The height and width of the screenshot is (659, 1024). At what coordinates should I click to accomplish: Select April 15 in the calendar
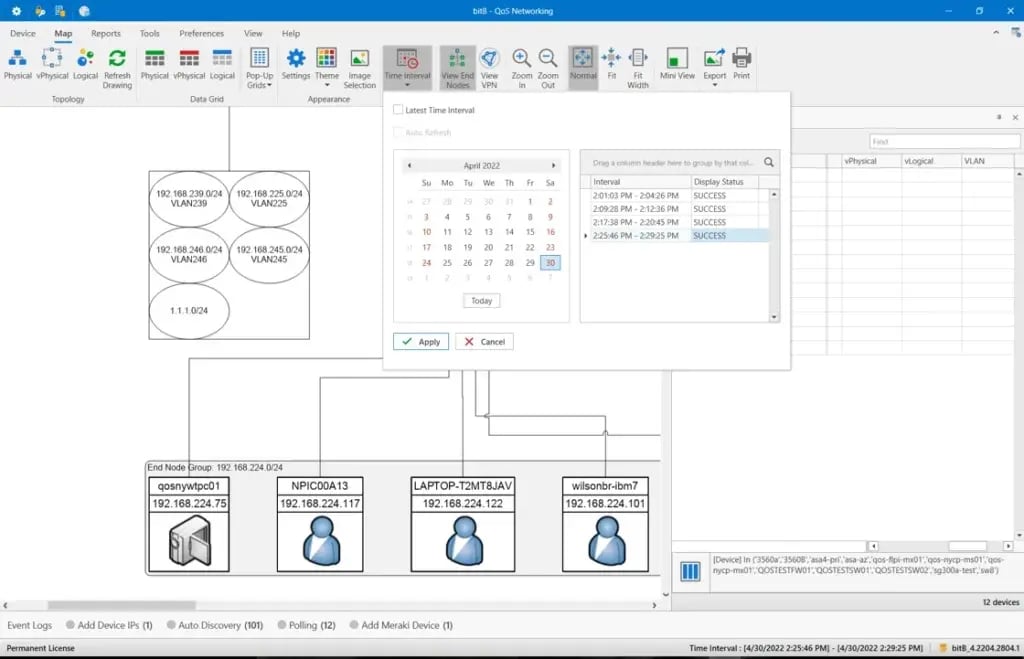click(x=530, y=232)
